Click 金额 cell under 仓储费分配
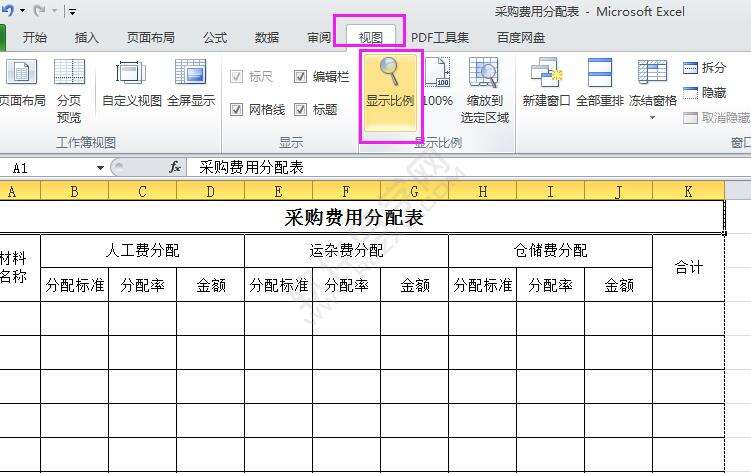Image resolution: width=751 pixels, height=473 pixels. click(x=619, y=285)
